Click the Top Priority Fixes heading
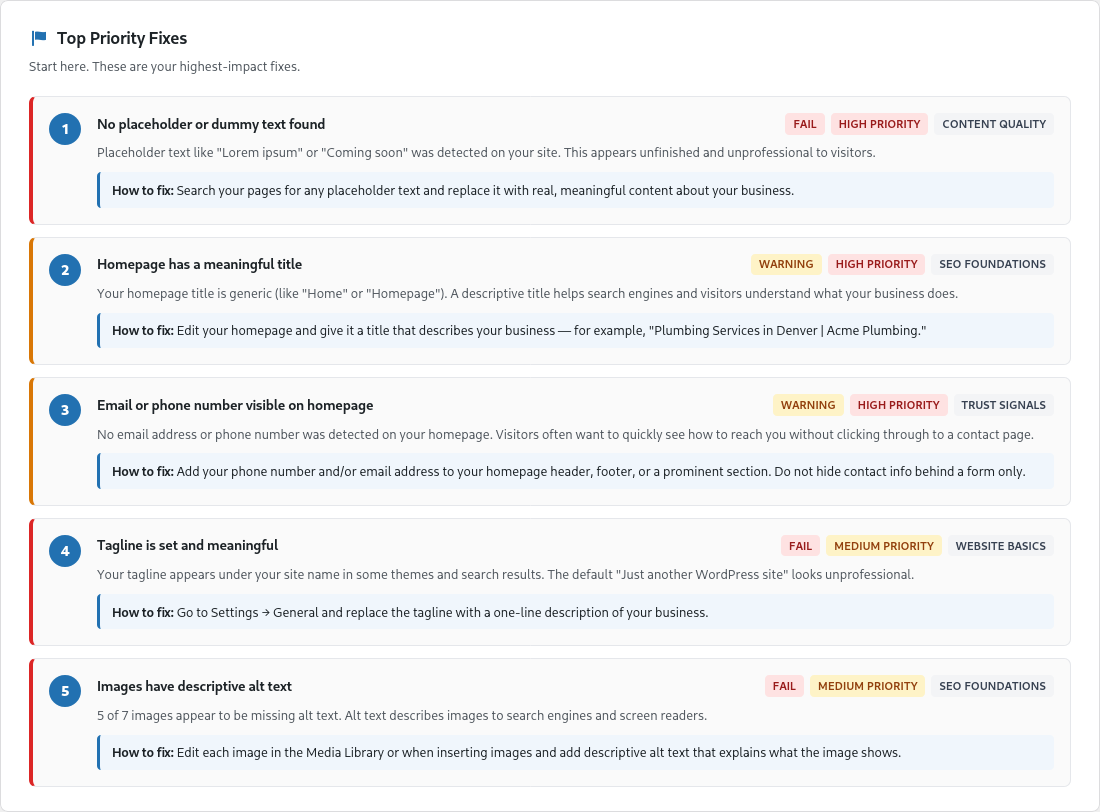1100x812 pixels. point(122,38)
